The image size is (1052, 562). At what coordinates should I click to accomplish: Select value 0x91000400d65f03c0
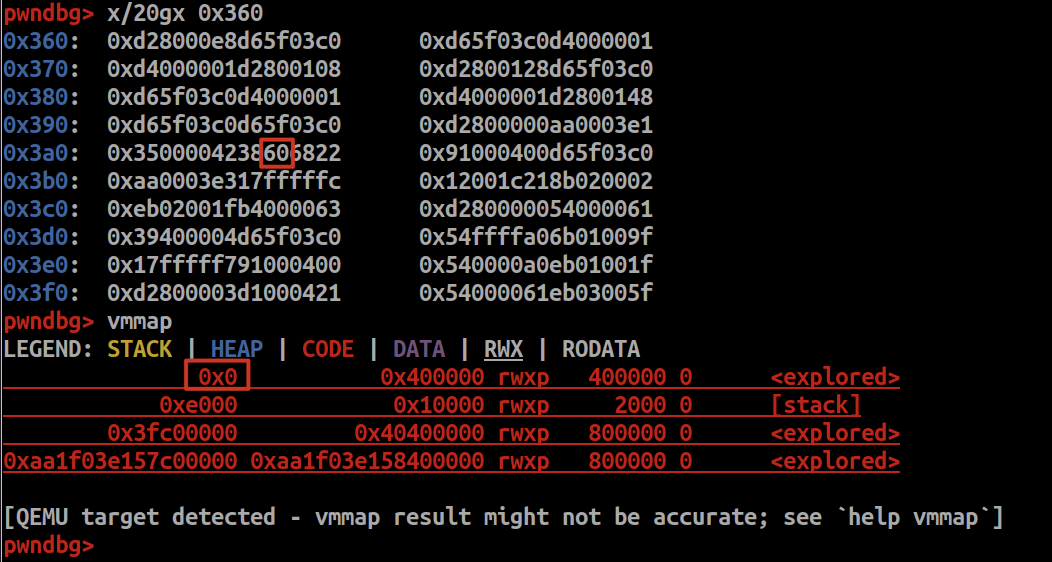pyautogui.click(x=536, y=154)
